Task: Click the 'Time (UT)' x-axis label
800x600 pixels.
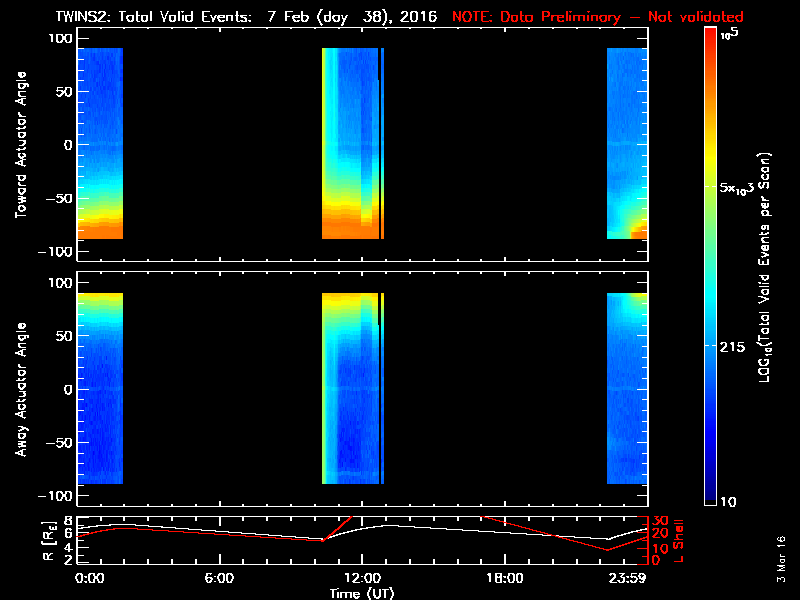Action: pos(362,593)
